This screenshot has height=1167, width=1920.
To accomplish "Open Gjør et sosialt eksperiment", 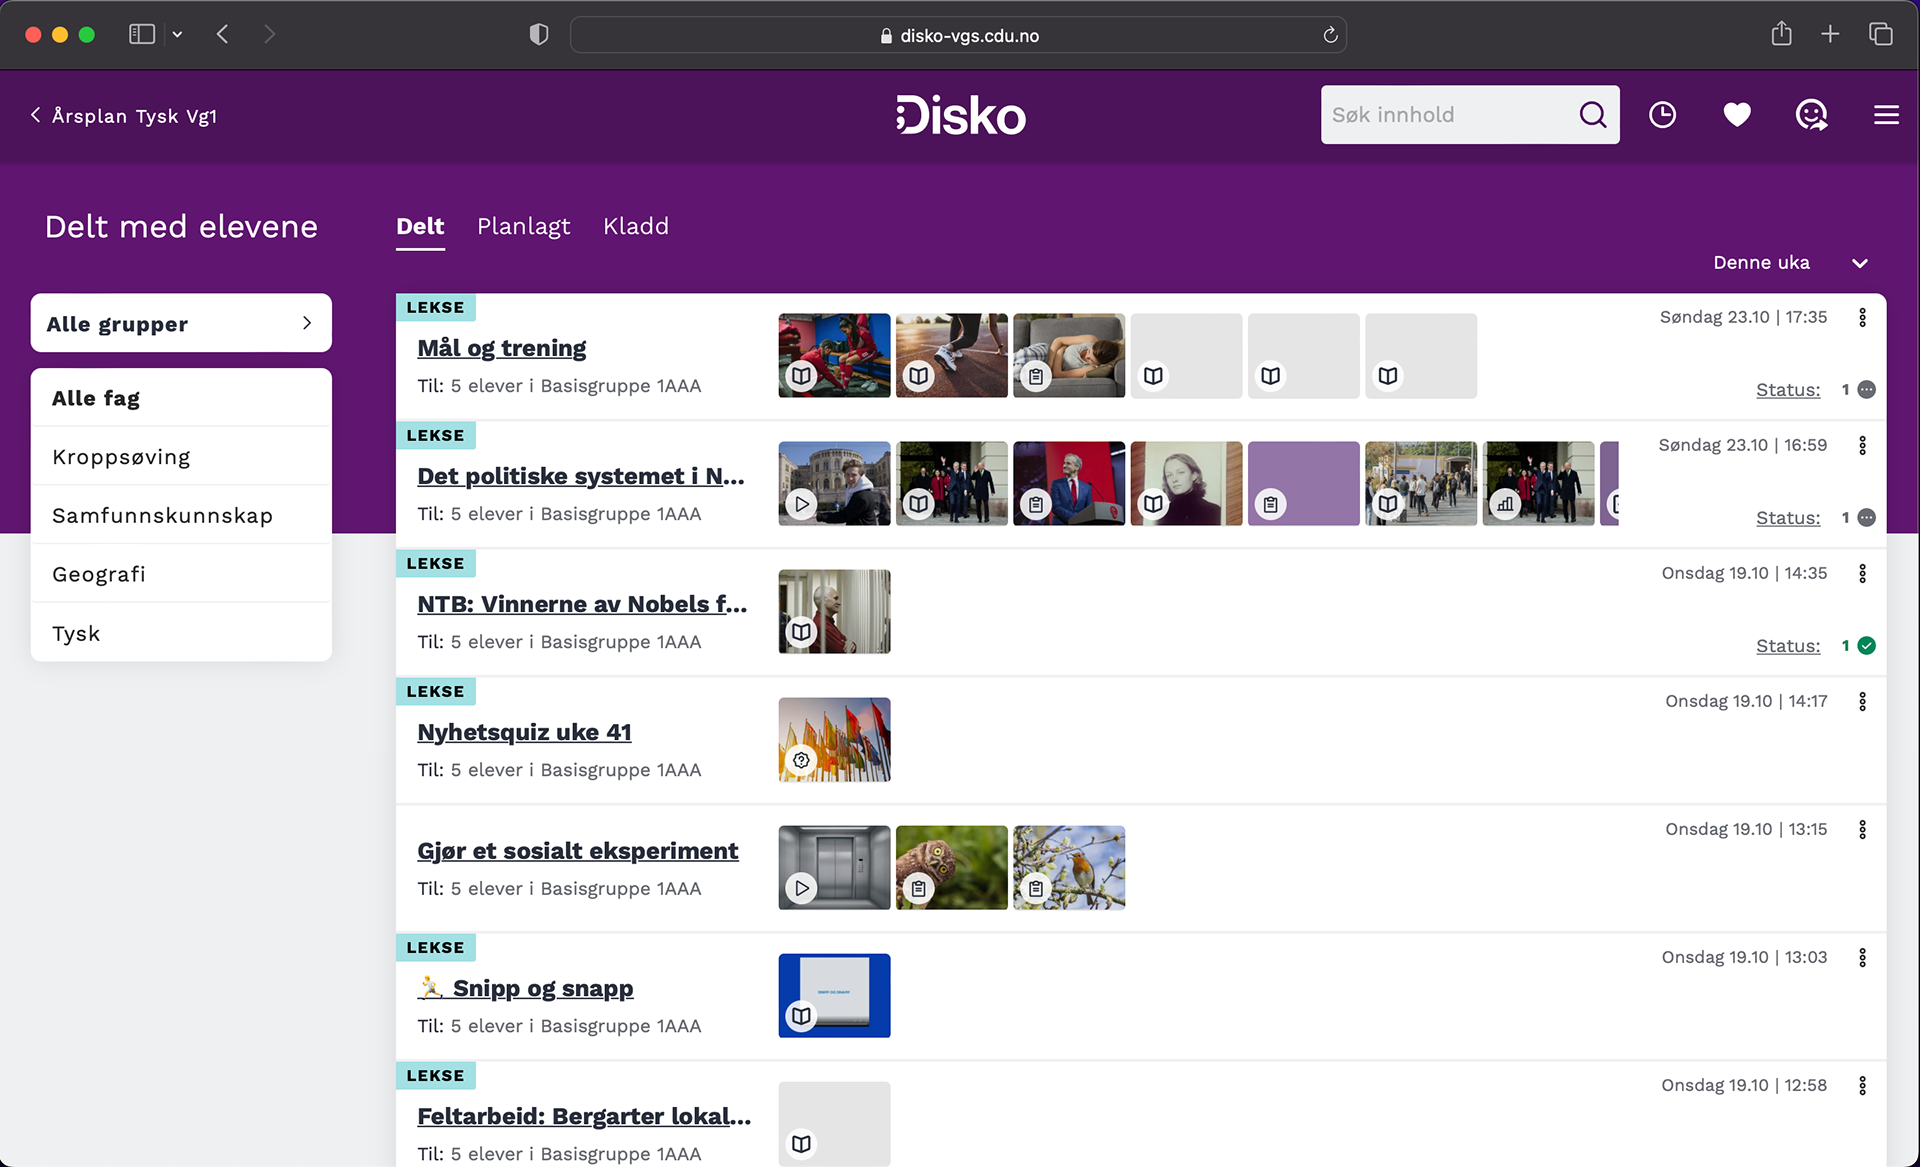I will coord(578,851).
